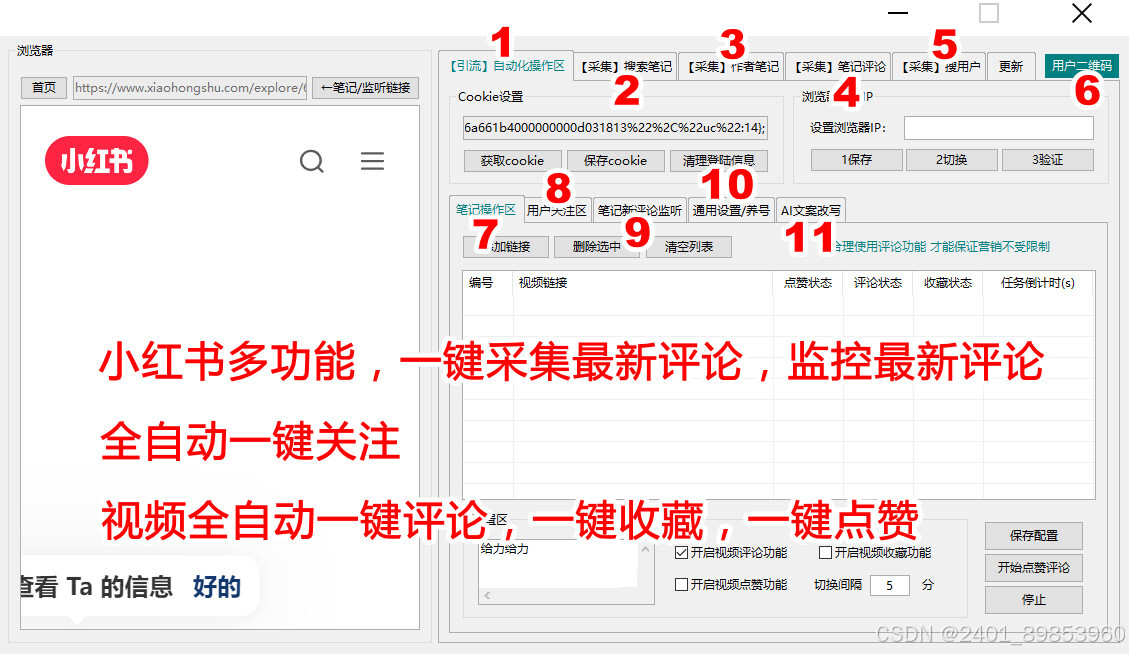Click the 清空列表 button
Viewport: 1129px width, 654px height.
689,246
